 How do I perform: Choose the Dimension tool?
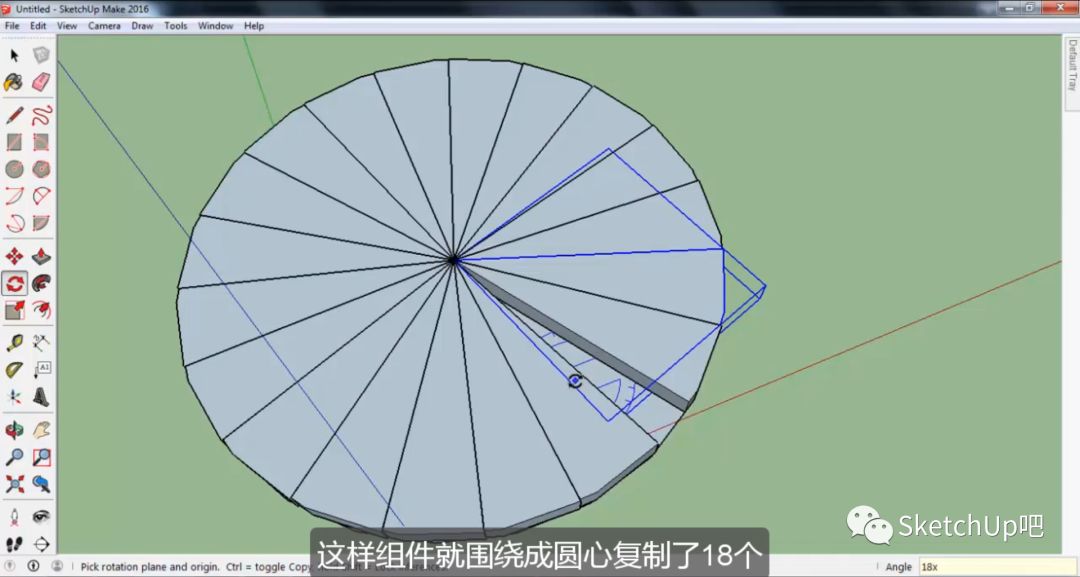tap(41, 343)
